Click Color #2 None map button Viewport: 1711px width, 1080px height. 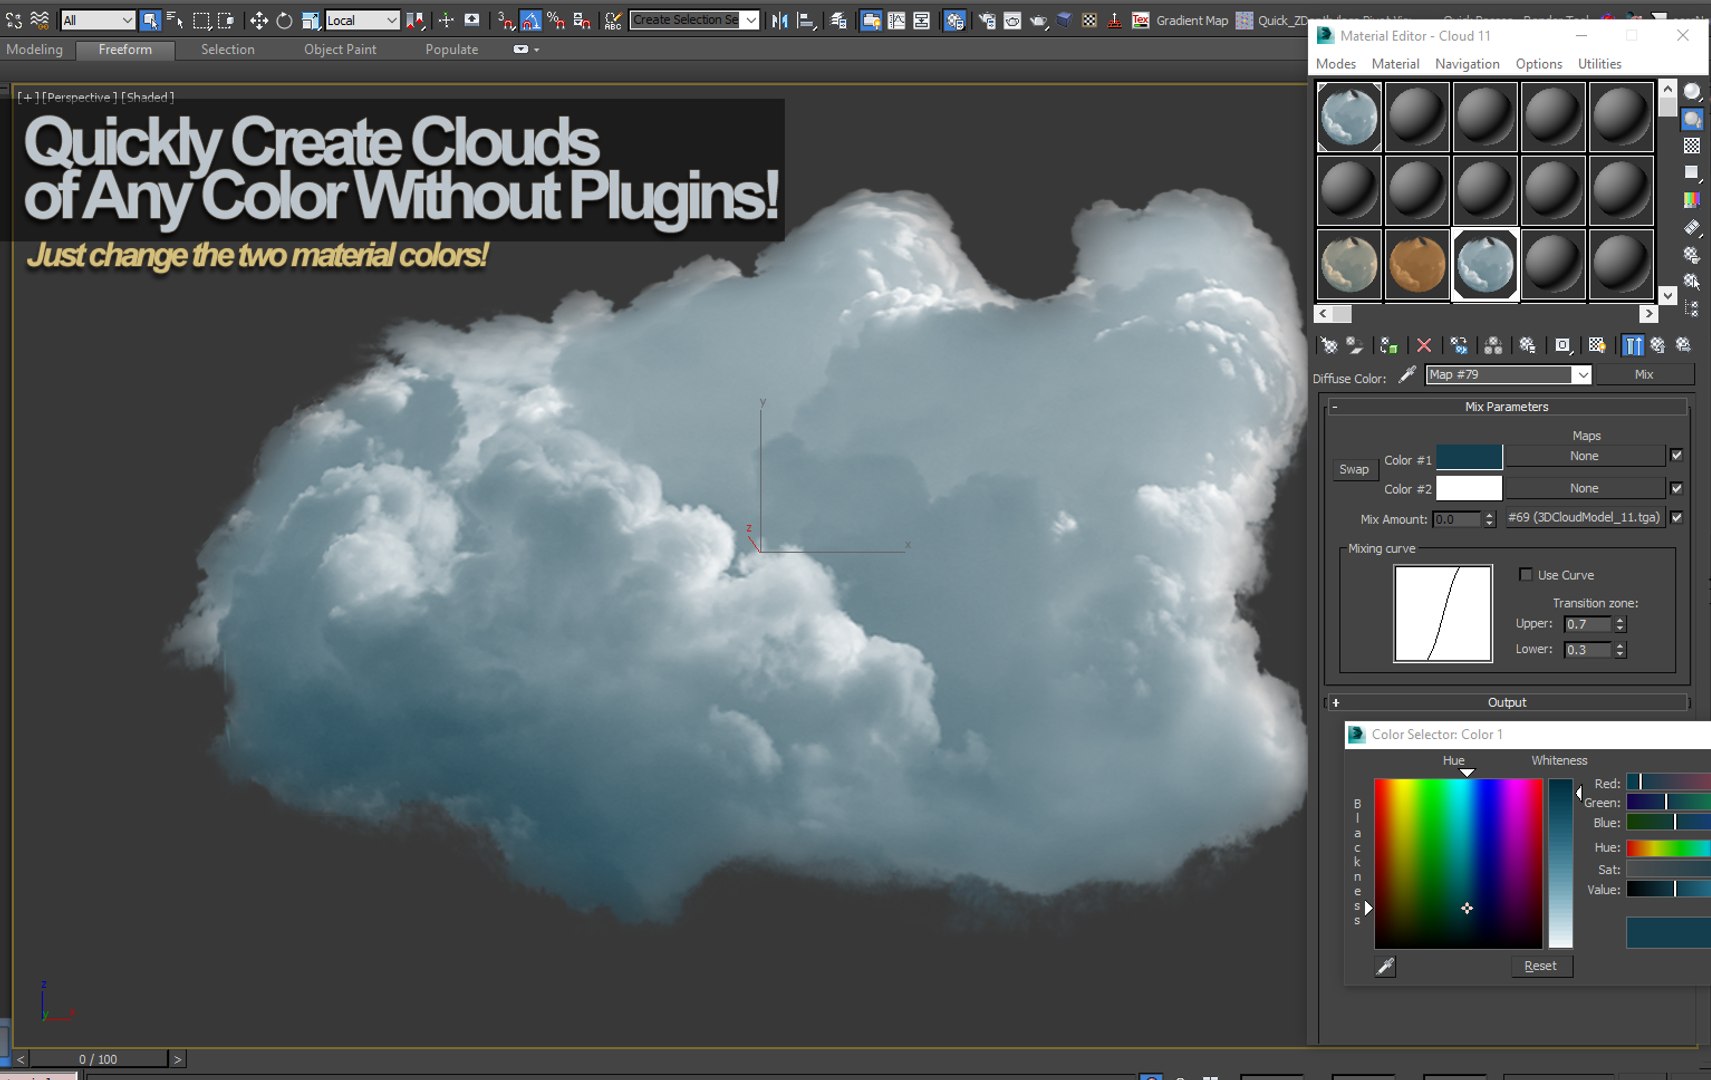pos(1585,488)
